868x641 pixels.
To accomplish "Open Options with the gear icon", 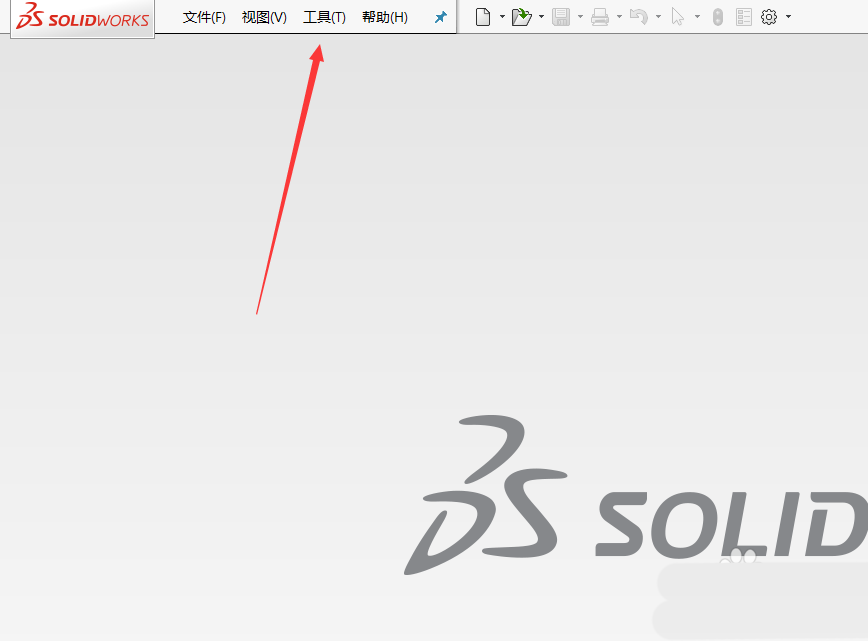I will [769, 17].
